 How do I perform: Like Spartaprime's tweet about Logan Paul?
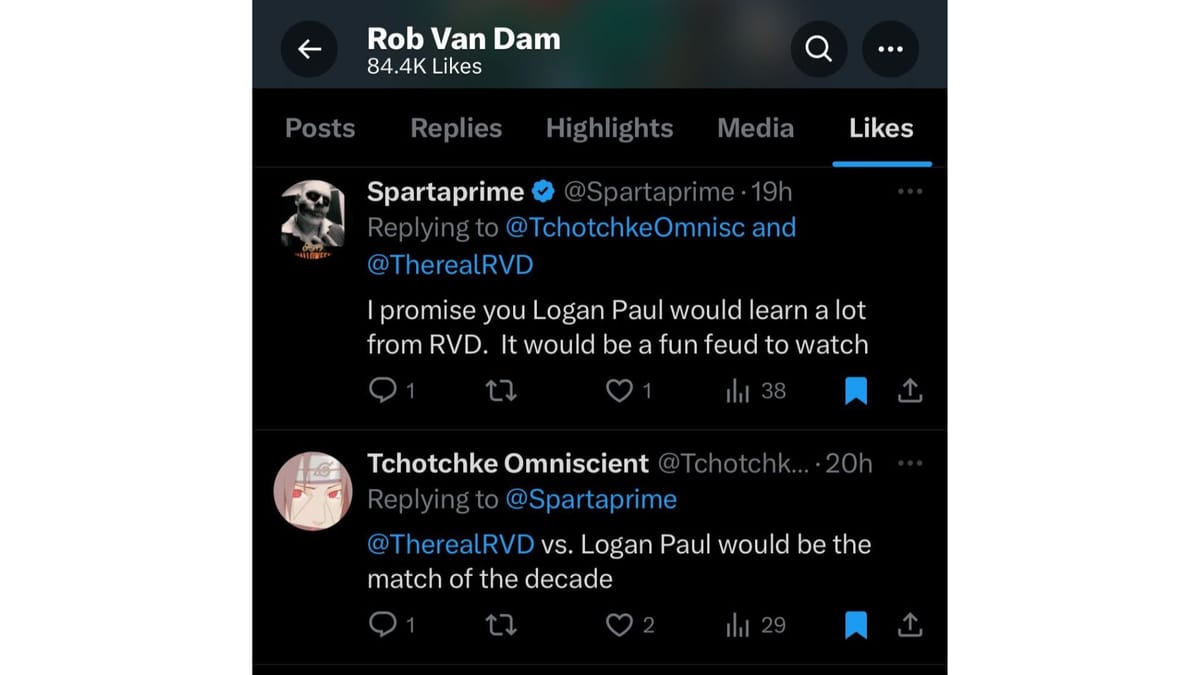[x=617, y=390]
